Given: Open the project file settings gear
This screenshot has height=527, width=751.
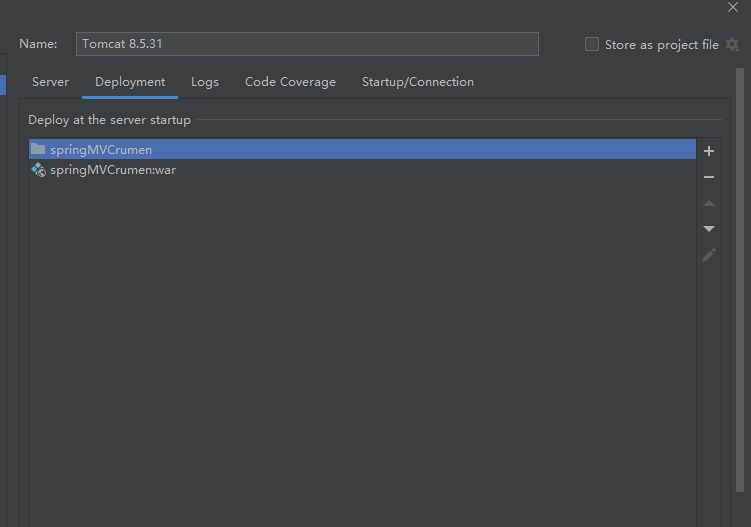Looking at the screenshot, I should [732, 45].
